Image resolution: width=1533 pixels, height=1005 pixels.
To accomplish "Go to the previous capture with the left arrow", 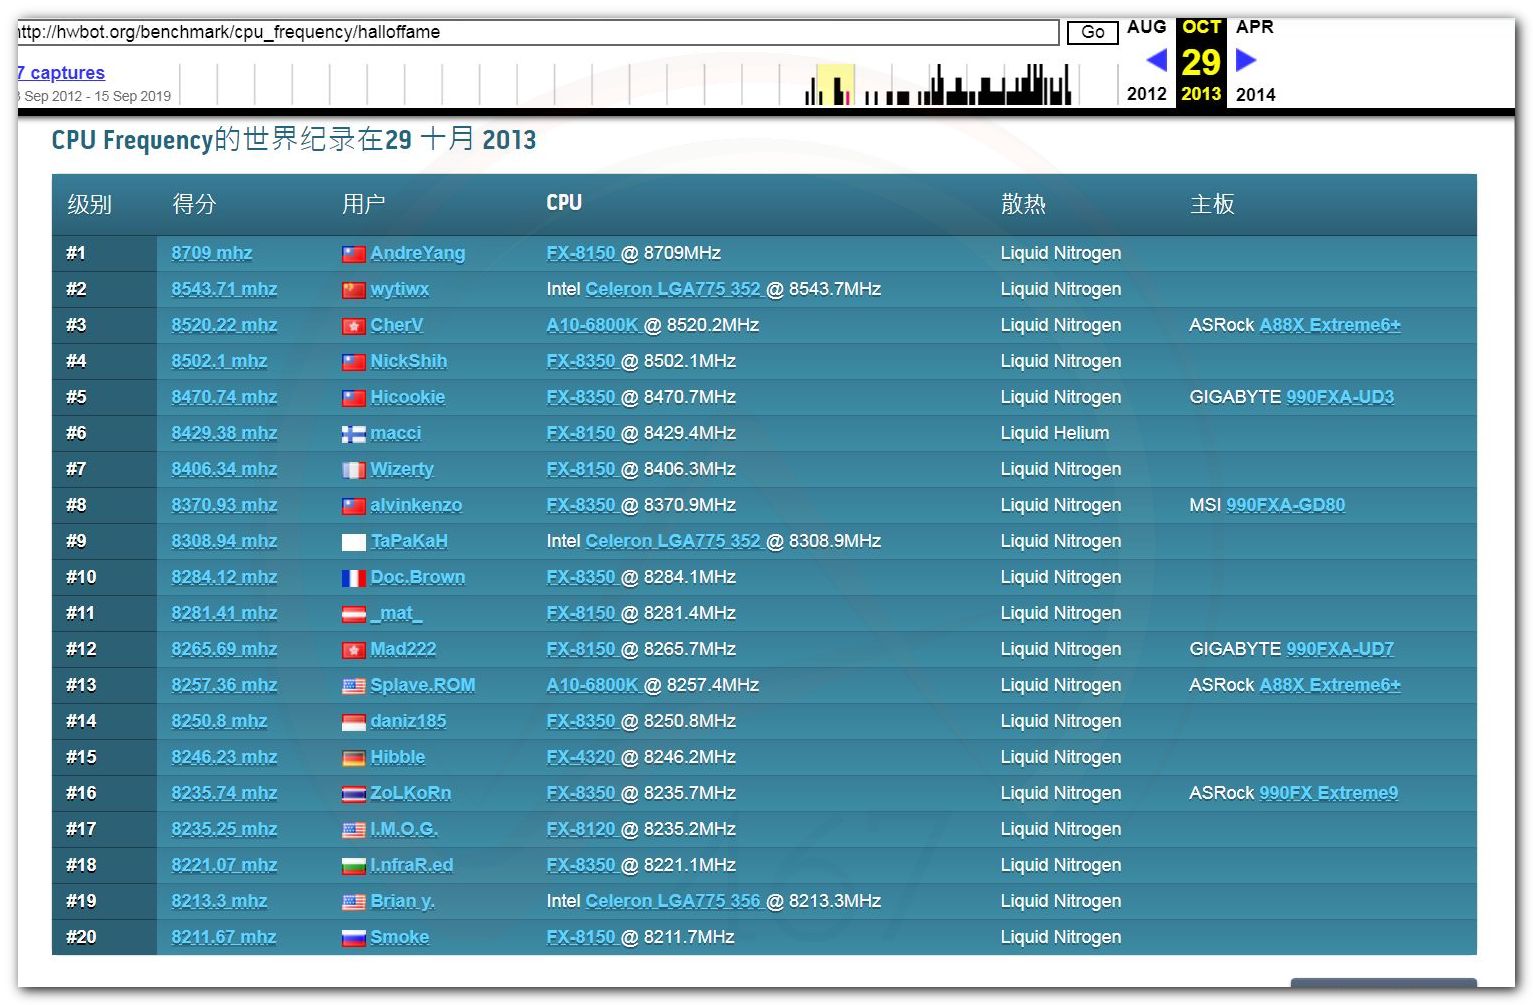I will point(1157,60).
